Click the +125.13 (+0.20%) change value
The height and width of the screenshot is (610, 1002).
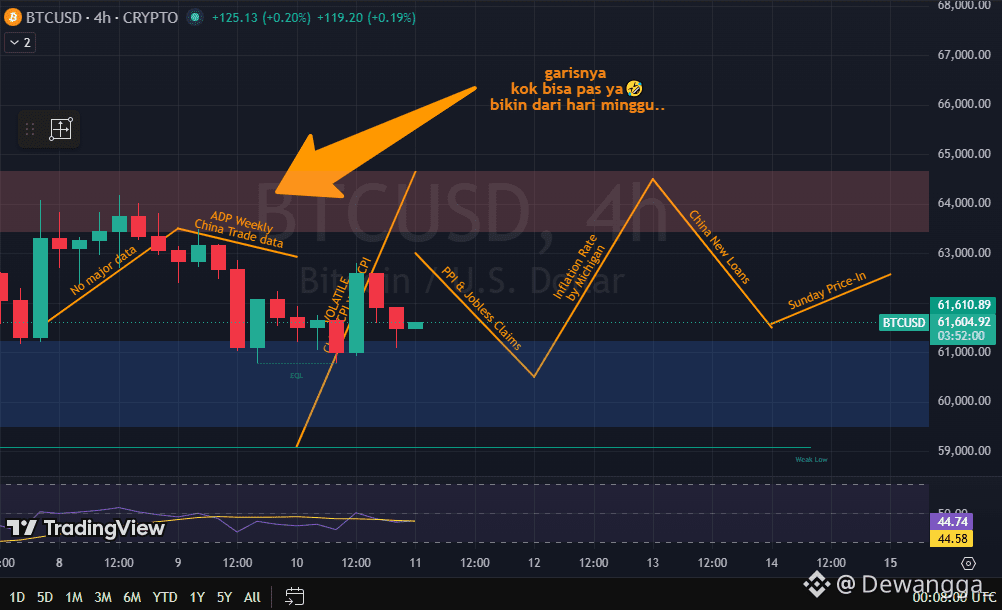tap(261, 17)
